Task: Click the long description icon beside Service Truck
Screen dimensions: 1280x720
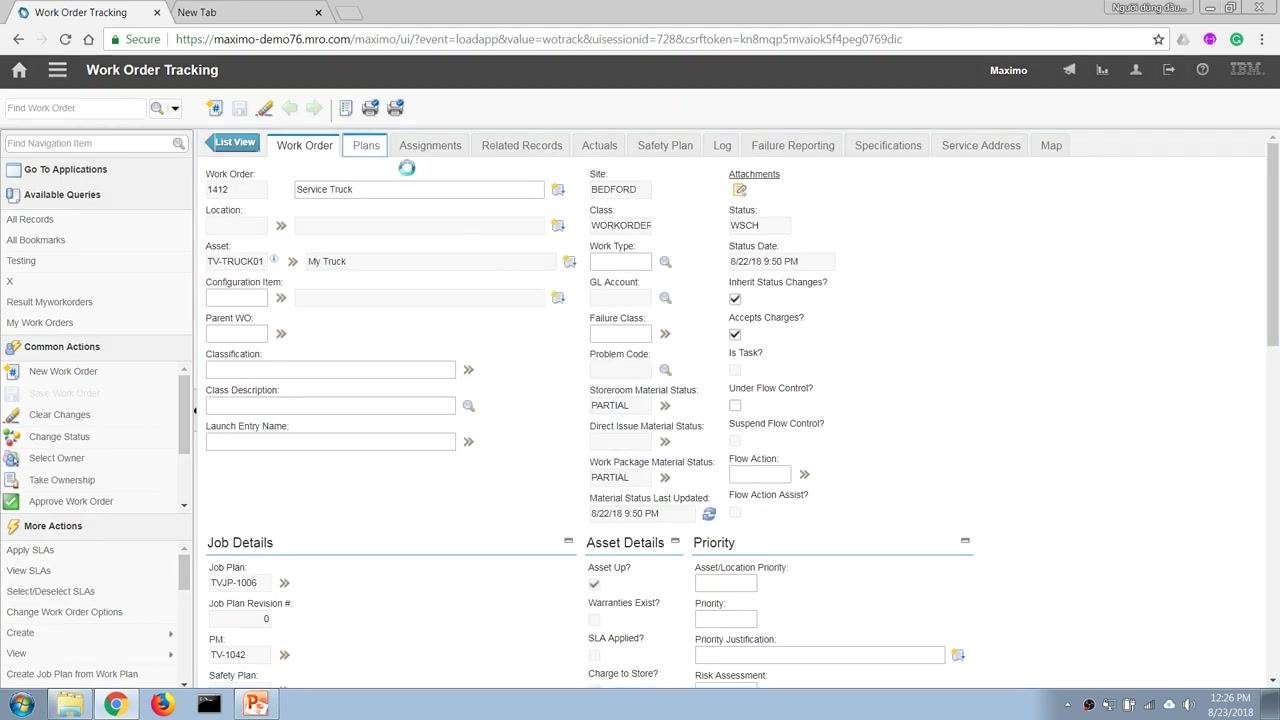Action: coord(558,189)
